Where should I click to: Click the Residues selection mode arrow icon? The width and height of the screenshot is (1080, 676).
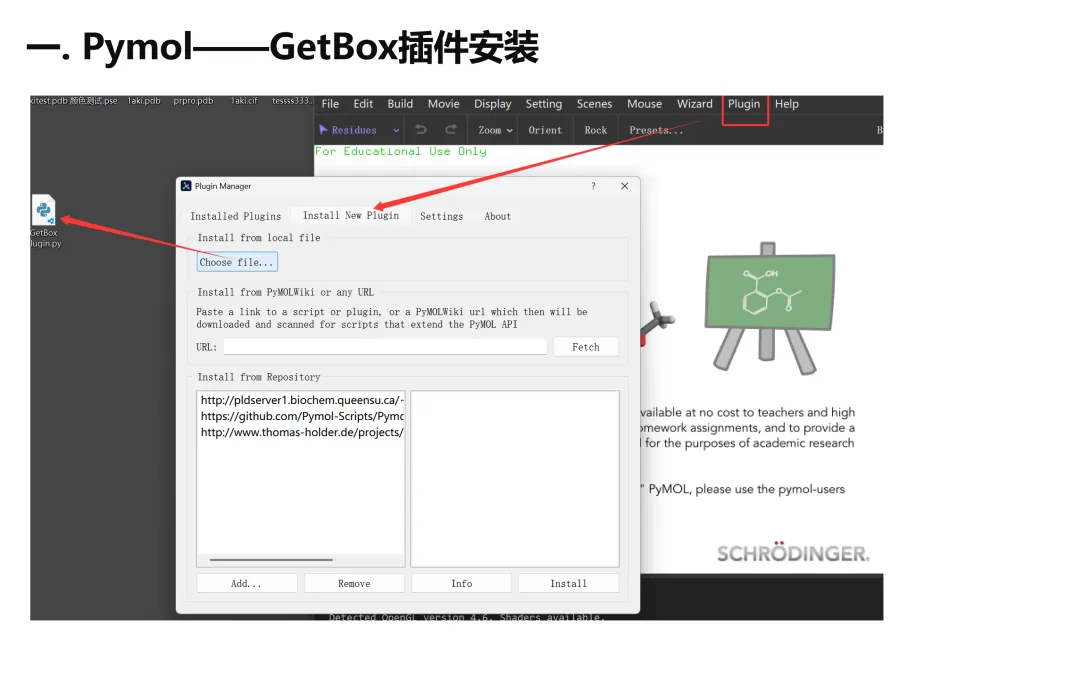[x=323, y=130]
